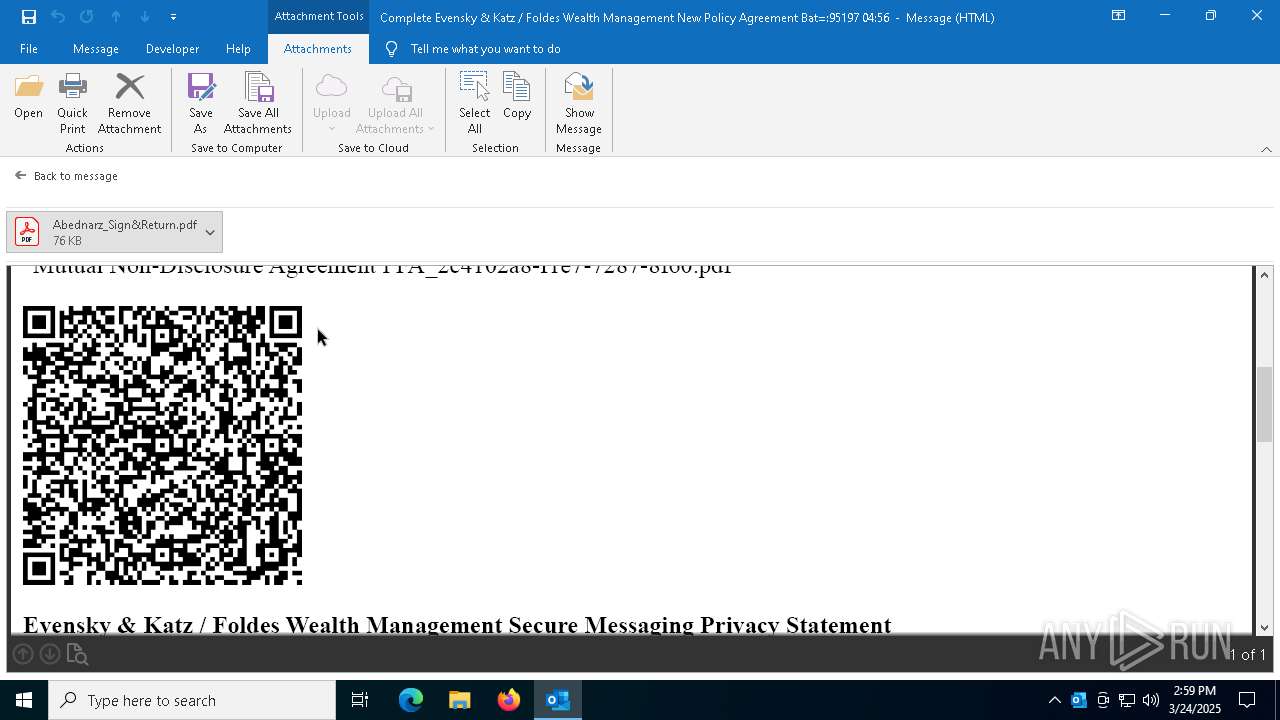Viewport: 1280px width, 720px height.
Task: Click the previous page icon in PDF preview
Action: point(23,654)
